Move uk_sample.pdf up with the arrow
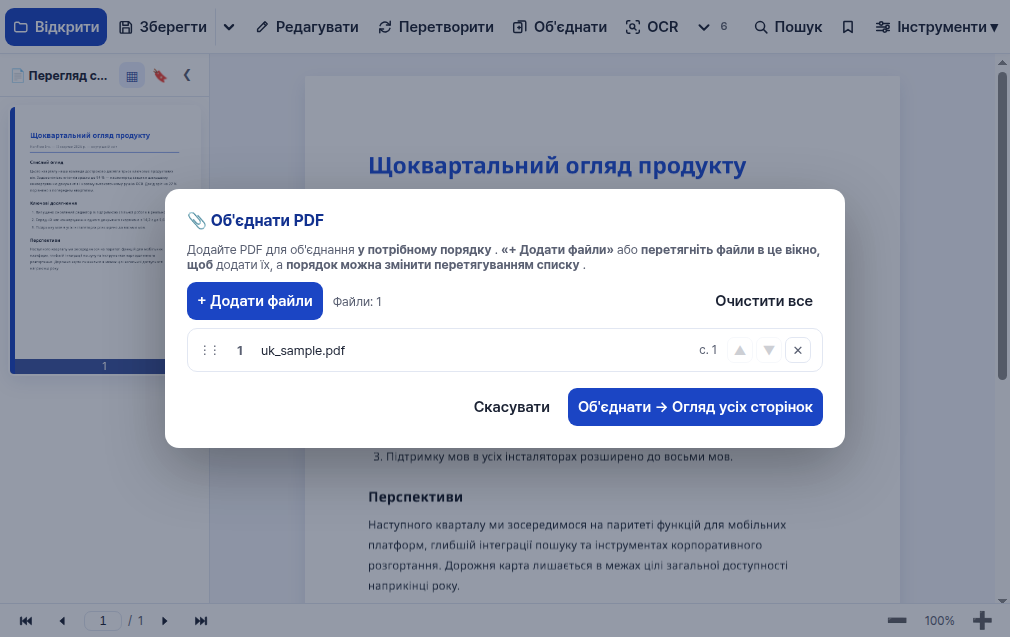The width and height of the screenshot is (1010, 637). (x=740, y=350)
